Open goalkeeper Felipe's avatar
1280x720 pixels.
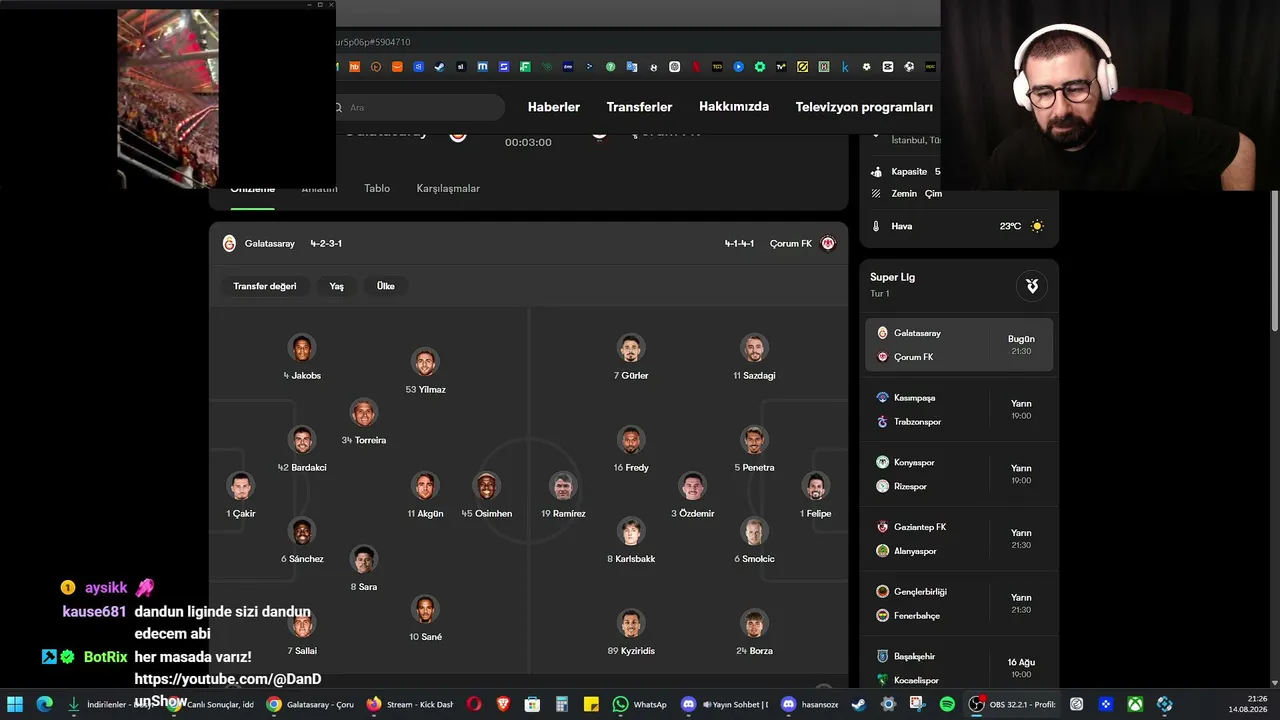pos(816,486)
